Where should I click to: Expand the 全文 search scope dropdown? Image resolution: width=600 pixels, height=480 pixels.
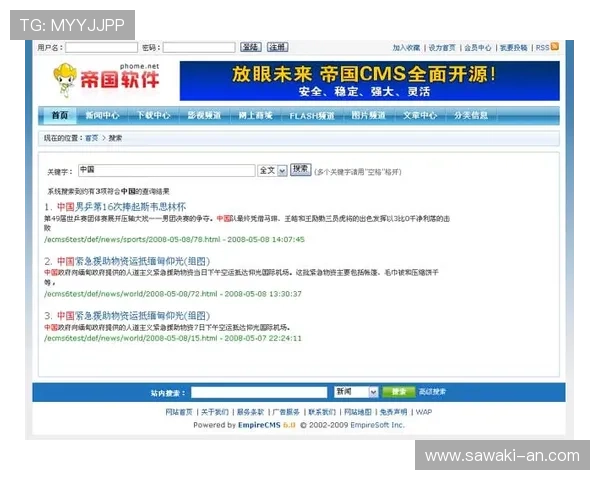(272, 170)
